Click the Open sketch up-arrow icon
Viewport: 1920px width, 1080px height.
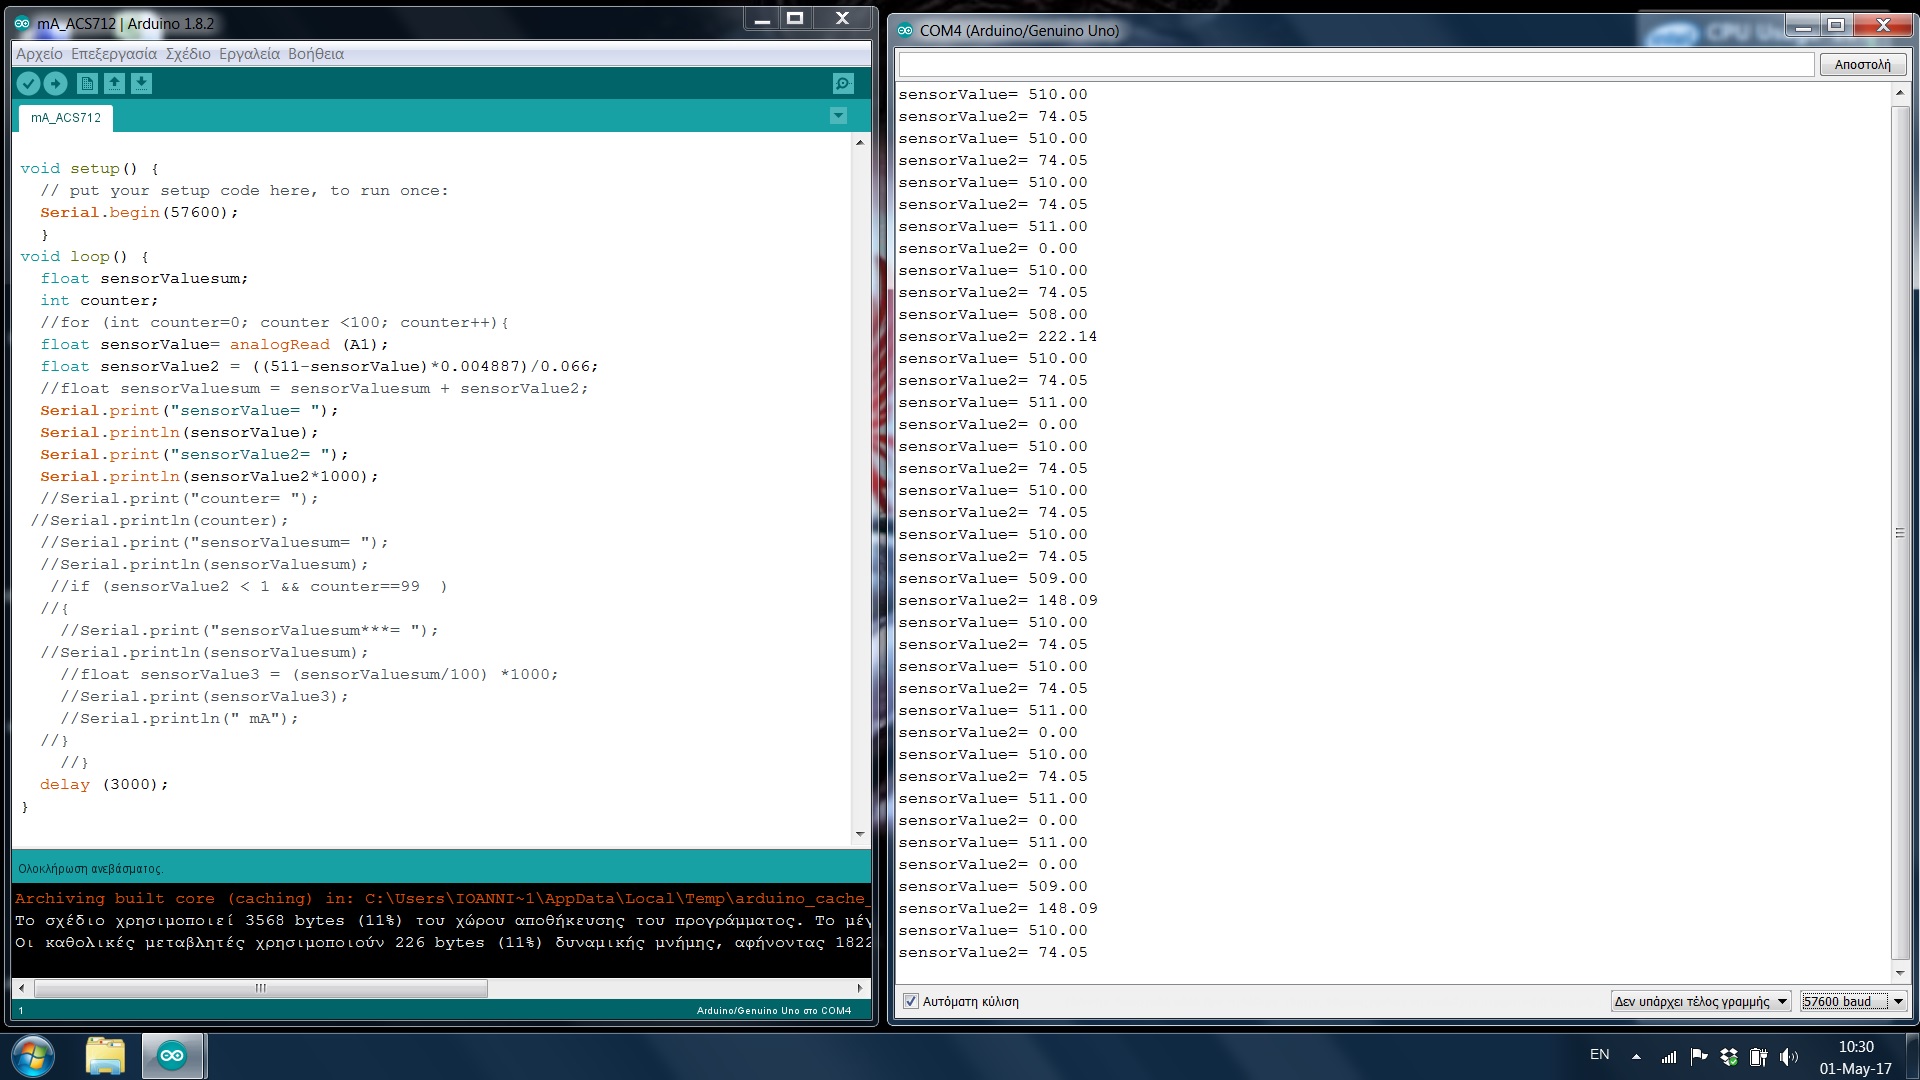point(114,84)
